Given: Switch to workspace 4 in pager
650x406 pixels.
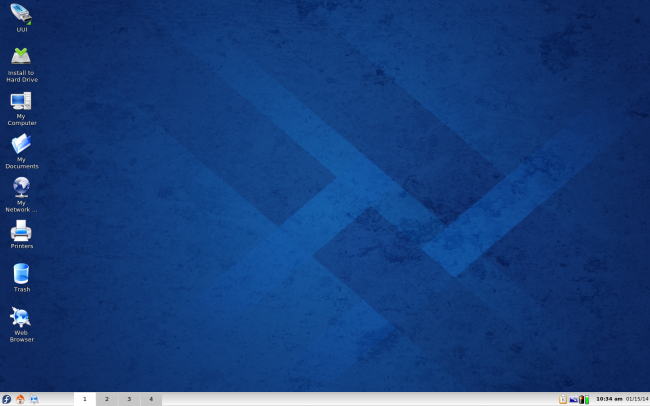Looking at the screenshot, I should coord(151,399).
